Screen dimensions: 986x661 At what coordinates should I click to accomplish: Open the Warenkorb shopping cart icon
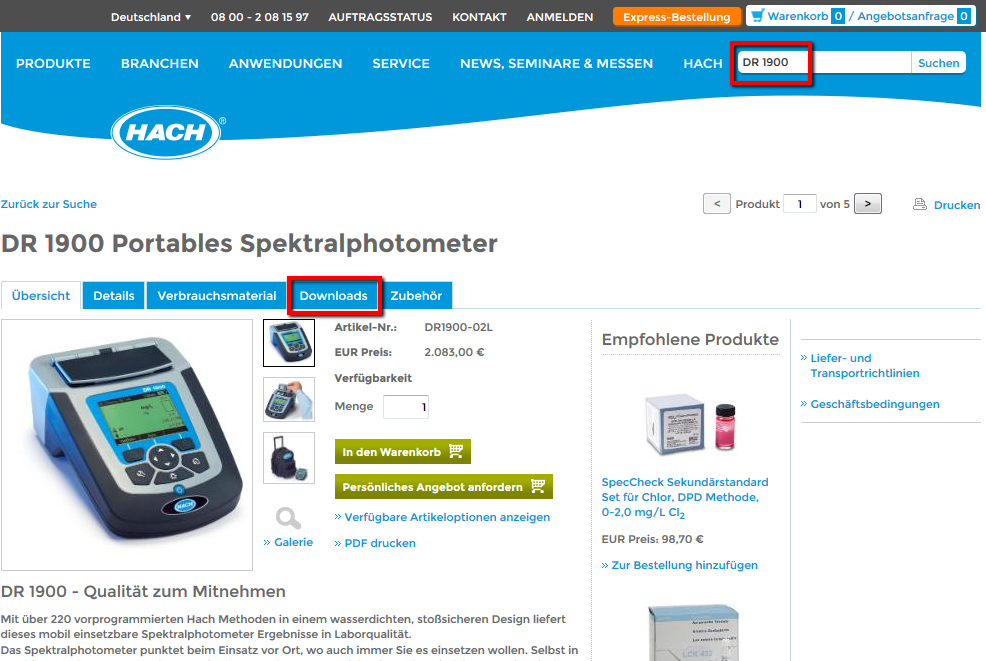(758, 16)
